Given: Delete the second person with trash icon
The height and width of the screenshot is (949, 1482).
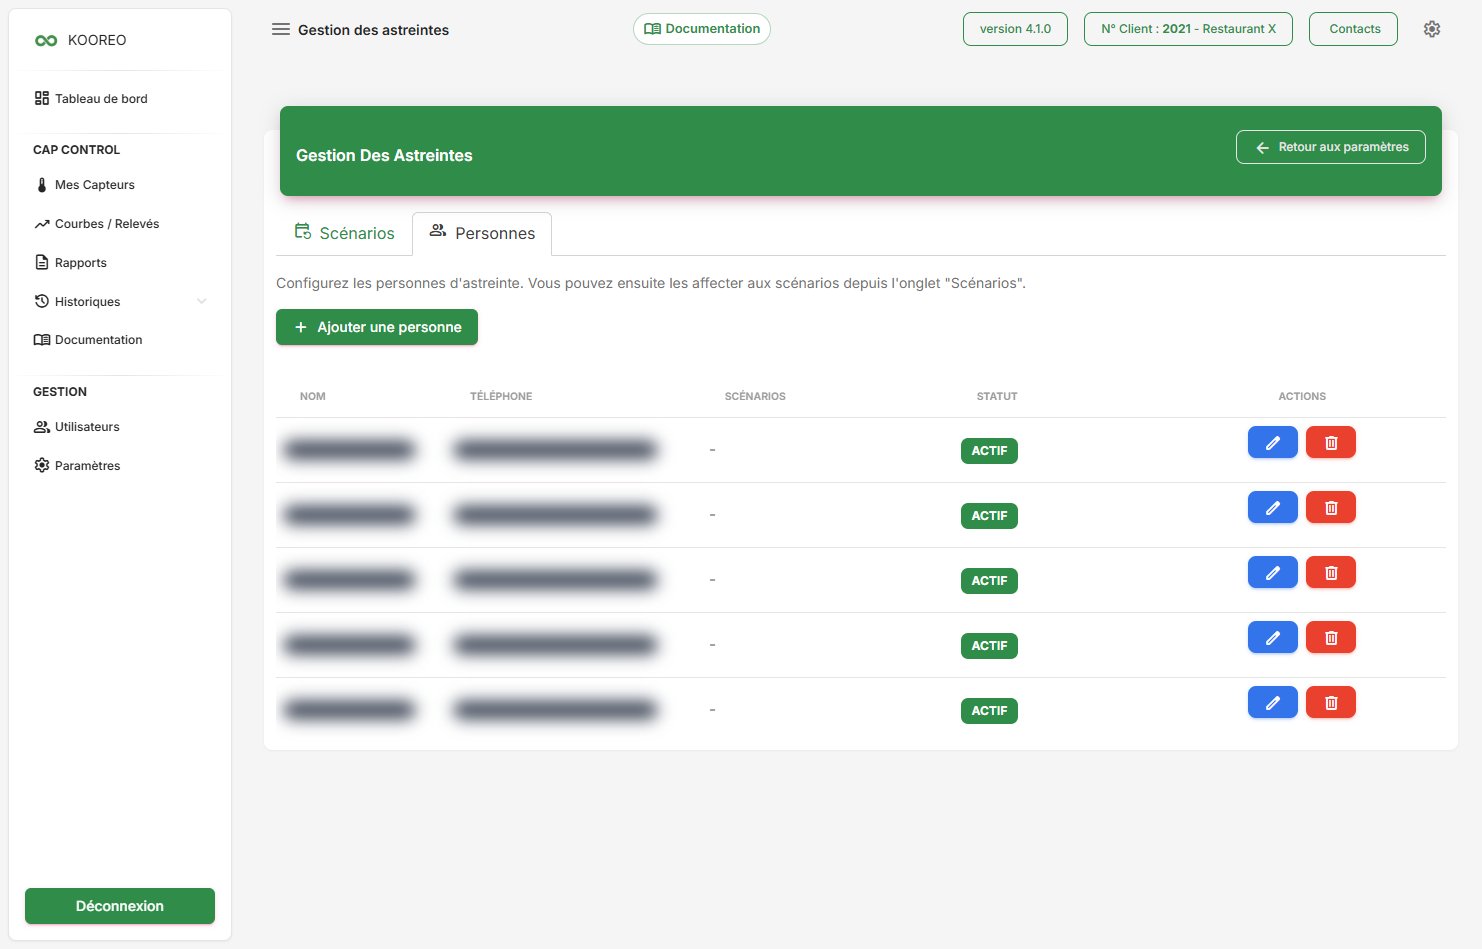Looking at the screenshot, I should [1331, 507].
